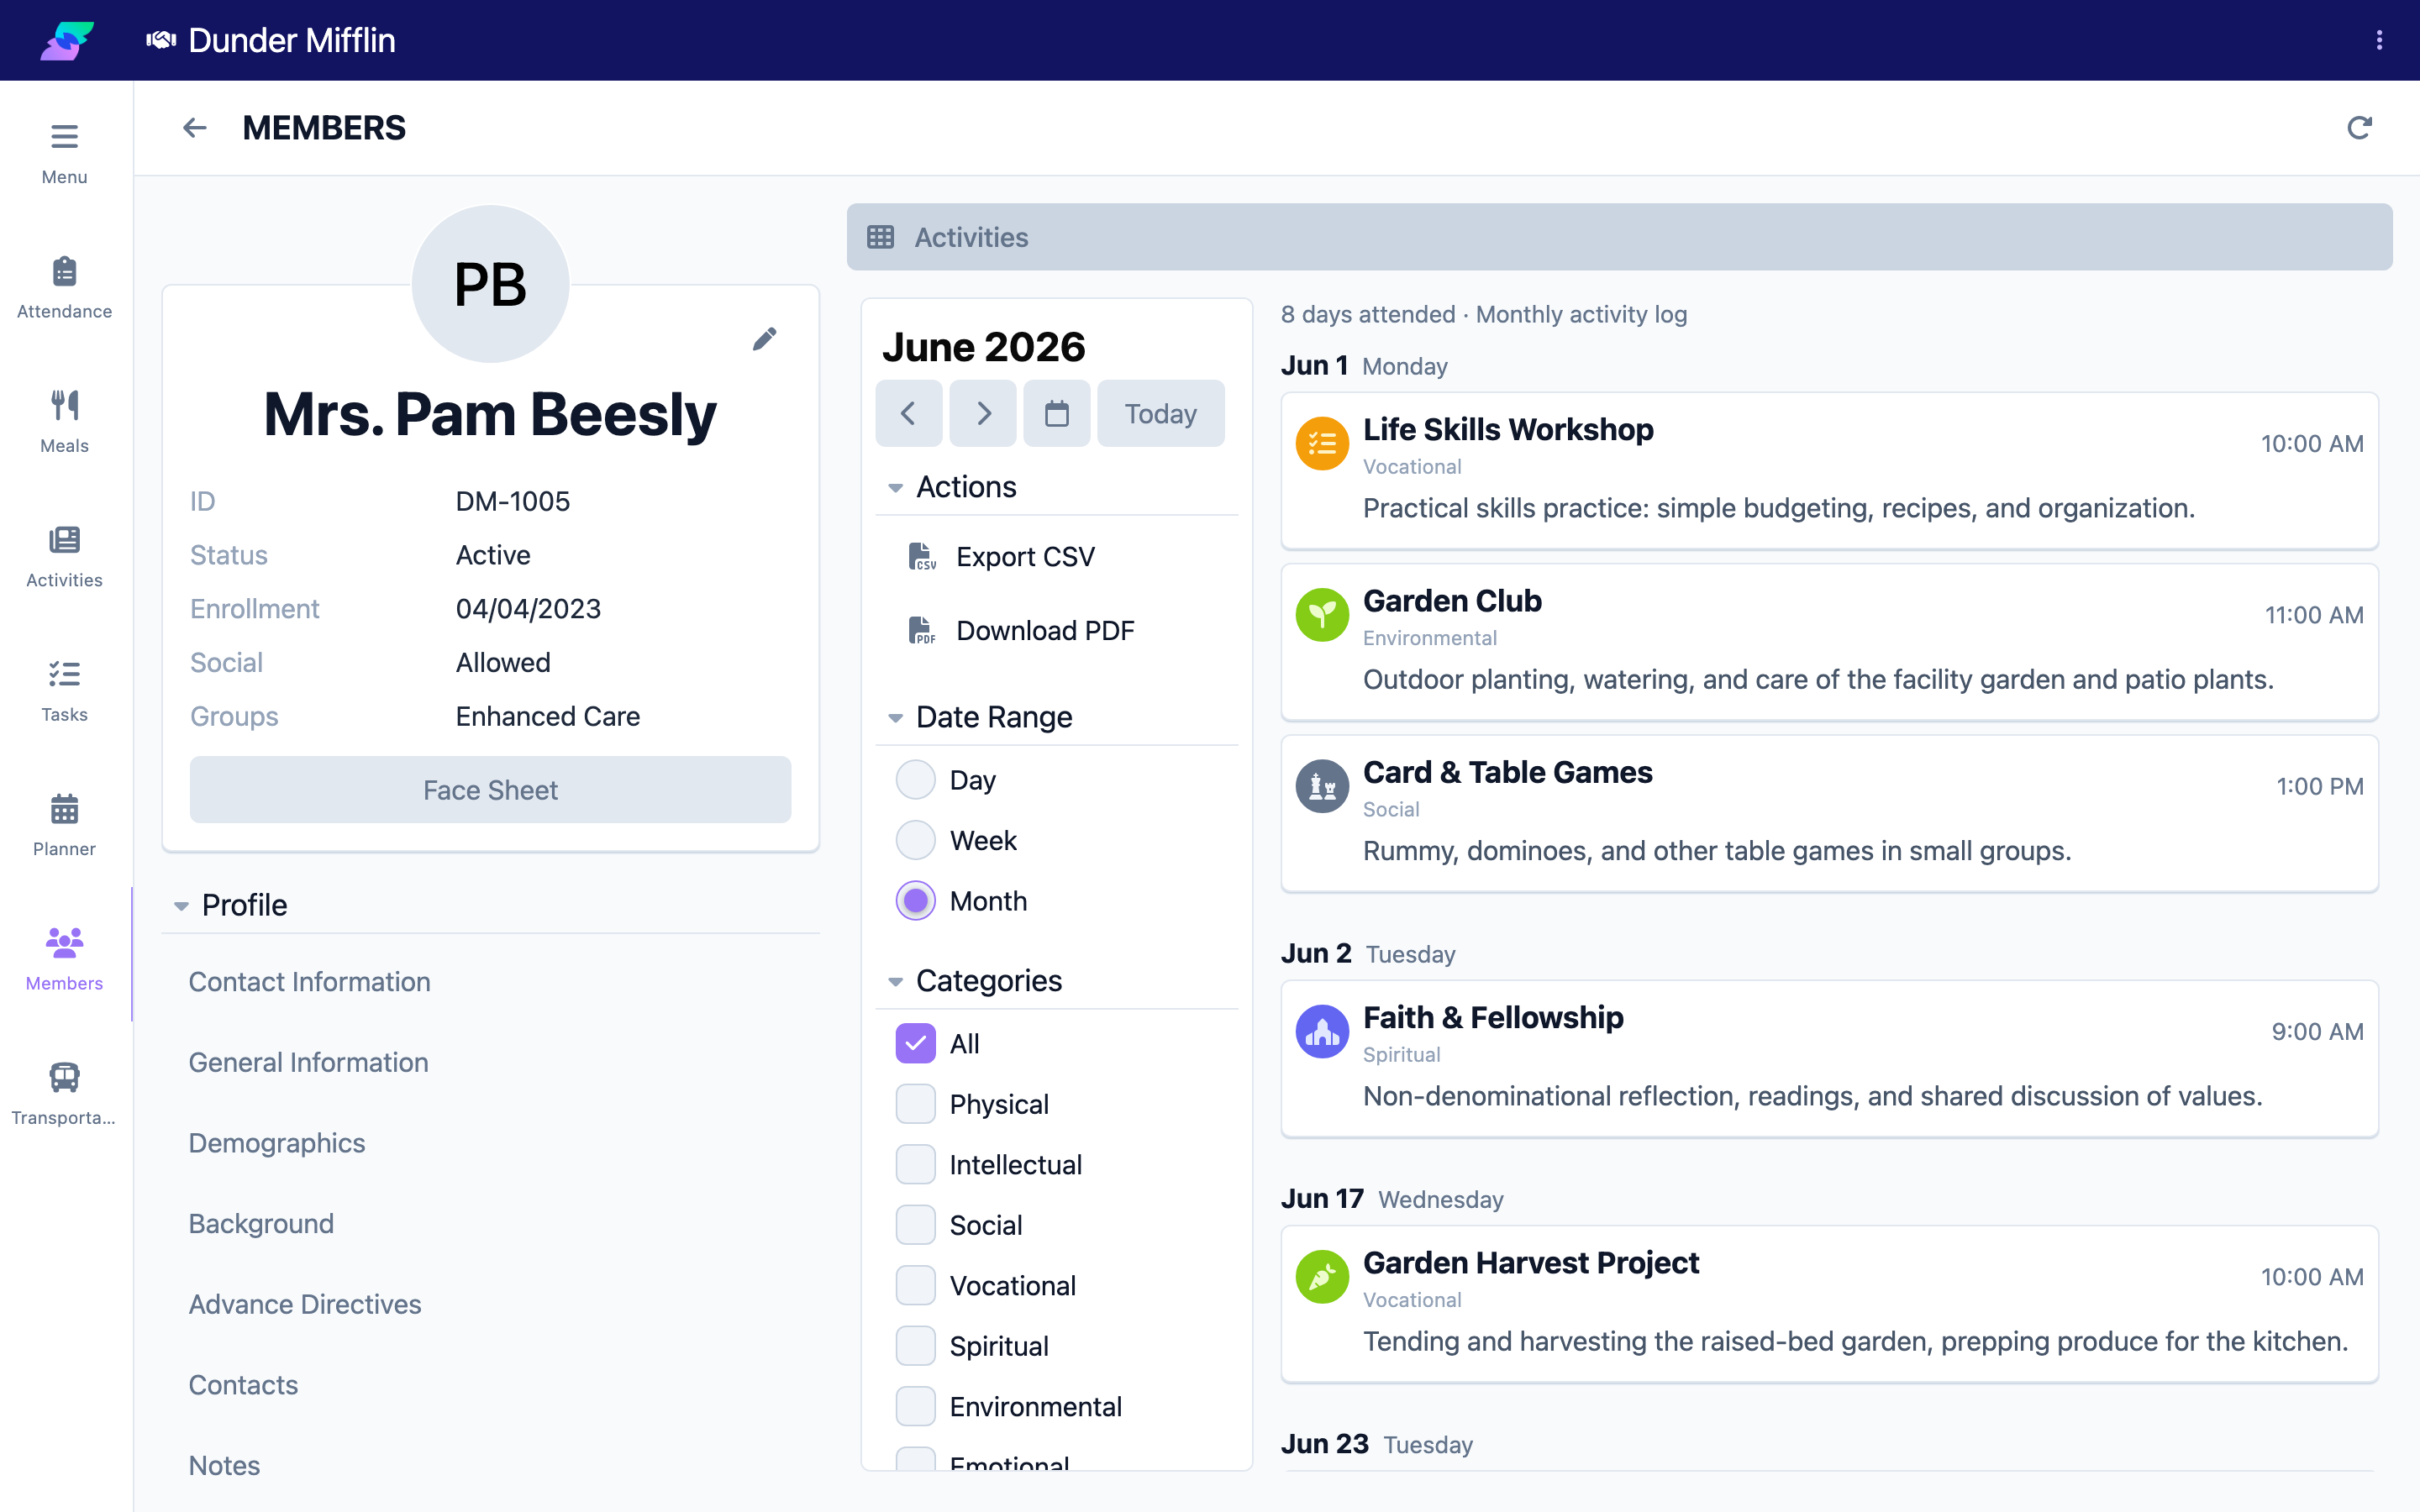Image resolution: width=2420 pixels, height=1512 pixels.
Task: Select the Day date range radio
Action: click(x=915, y=780)
